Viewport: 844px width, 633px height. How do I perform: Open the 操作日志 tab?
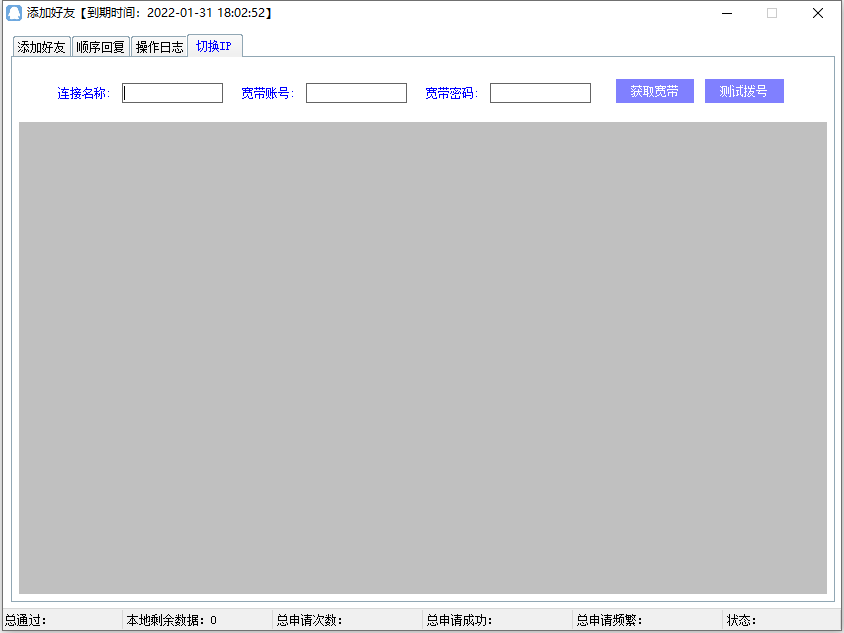click(x=160, y=47)
